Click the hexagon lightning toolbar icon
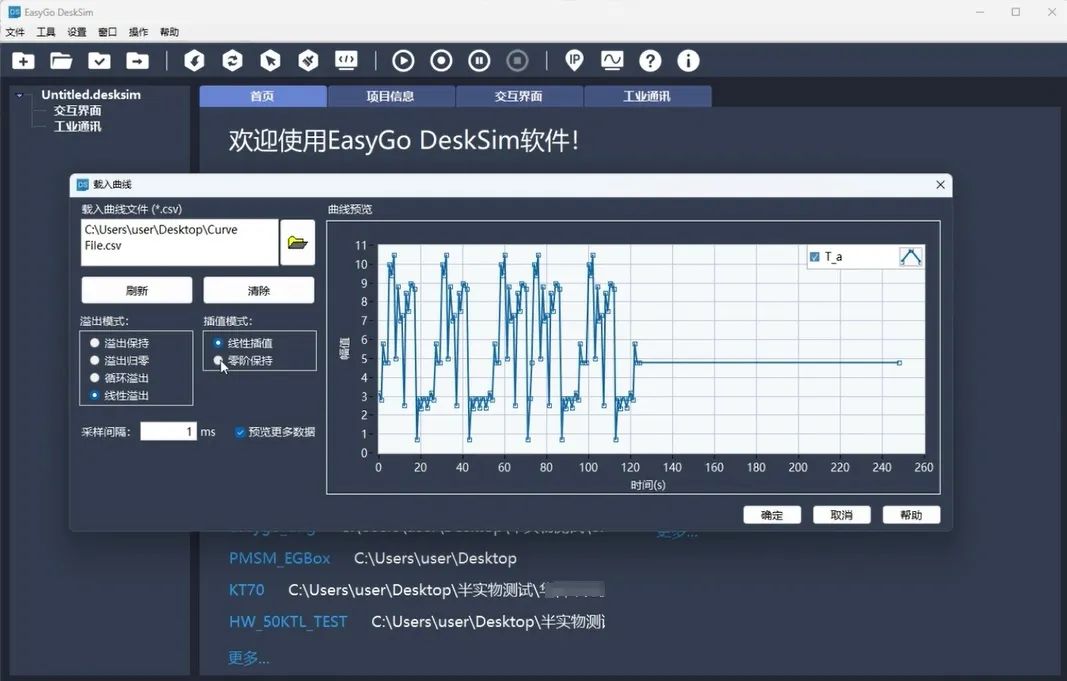 pyautogui.click(x=195, y=61)
